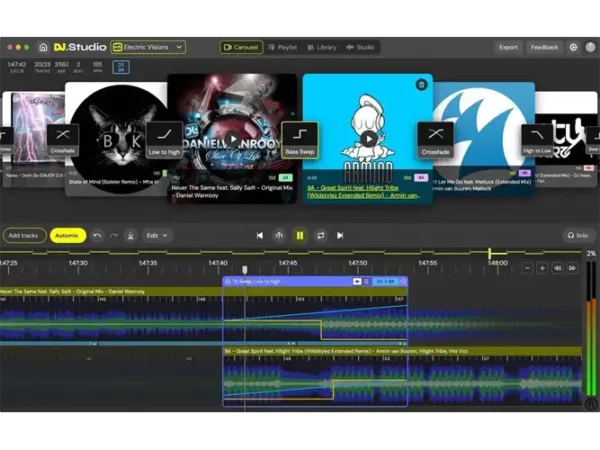Delete the transition using its trash icon
Screen dimensions: 600x450
[x=367, y=282]
